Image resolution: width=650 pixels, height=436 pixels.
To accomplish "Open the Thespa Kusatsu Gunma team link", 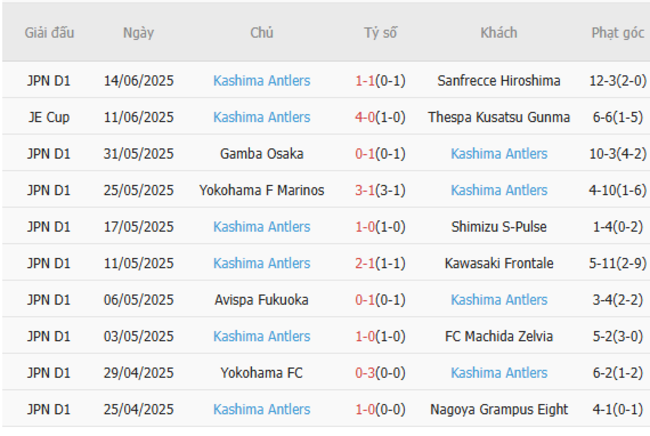I will click(x=498, y=117).
